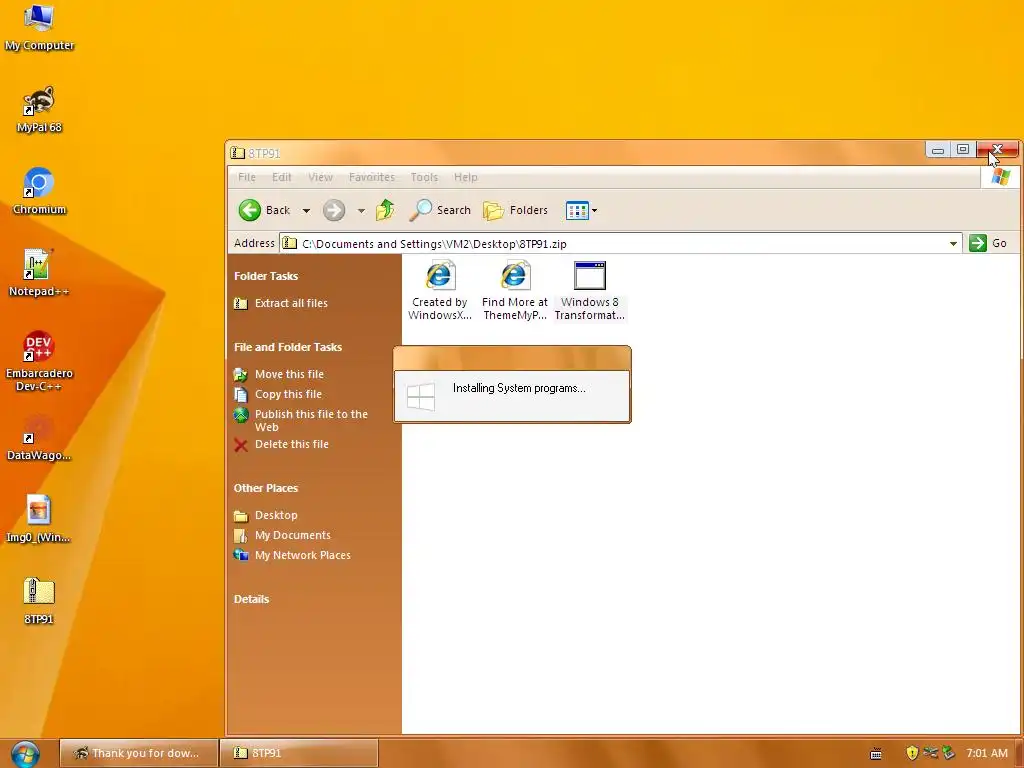
Task: Go to My Documents in Other Places
Action: pyautogui.click(x=293, y=536)
